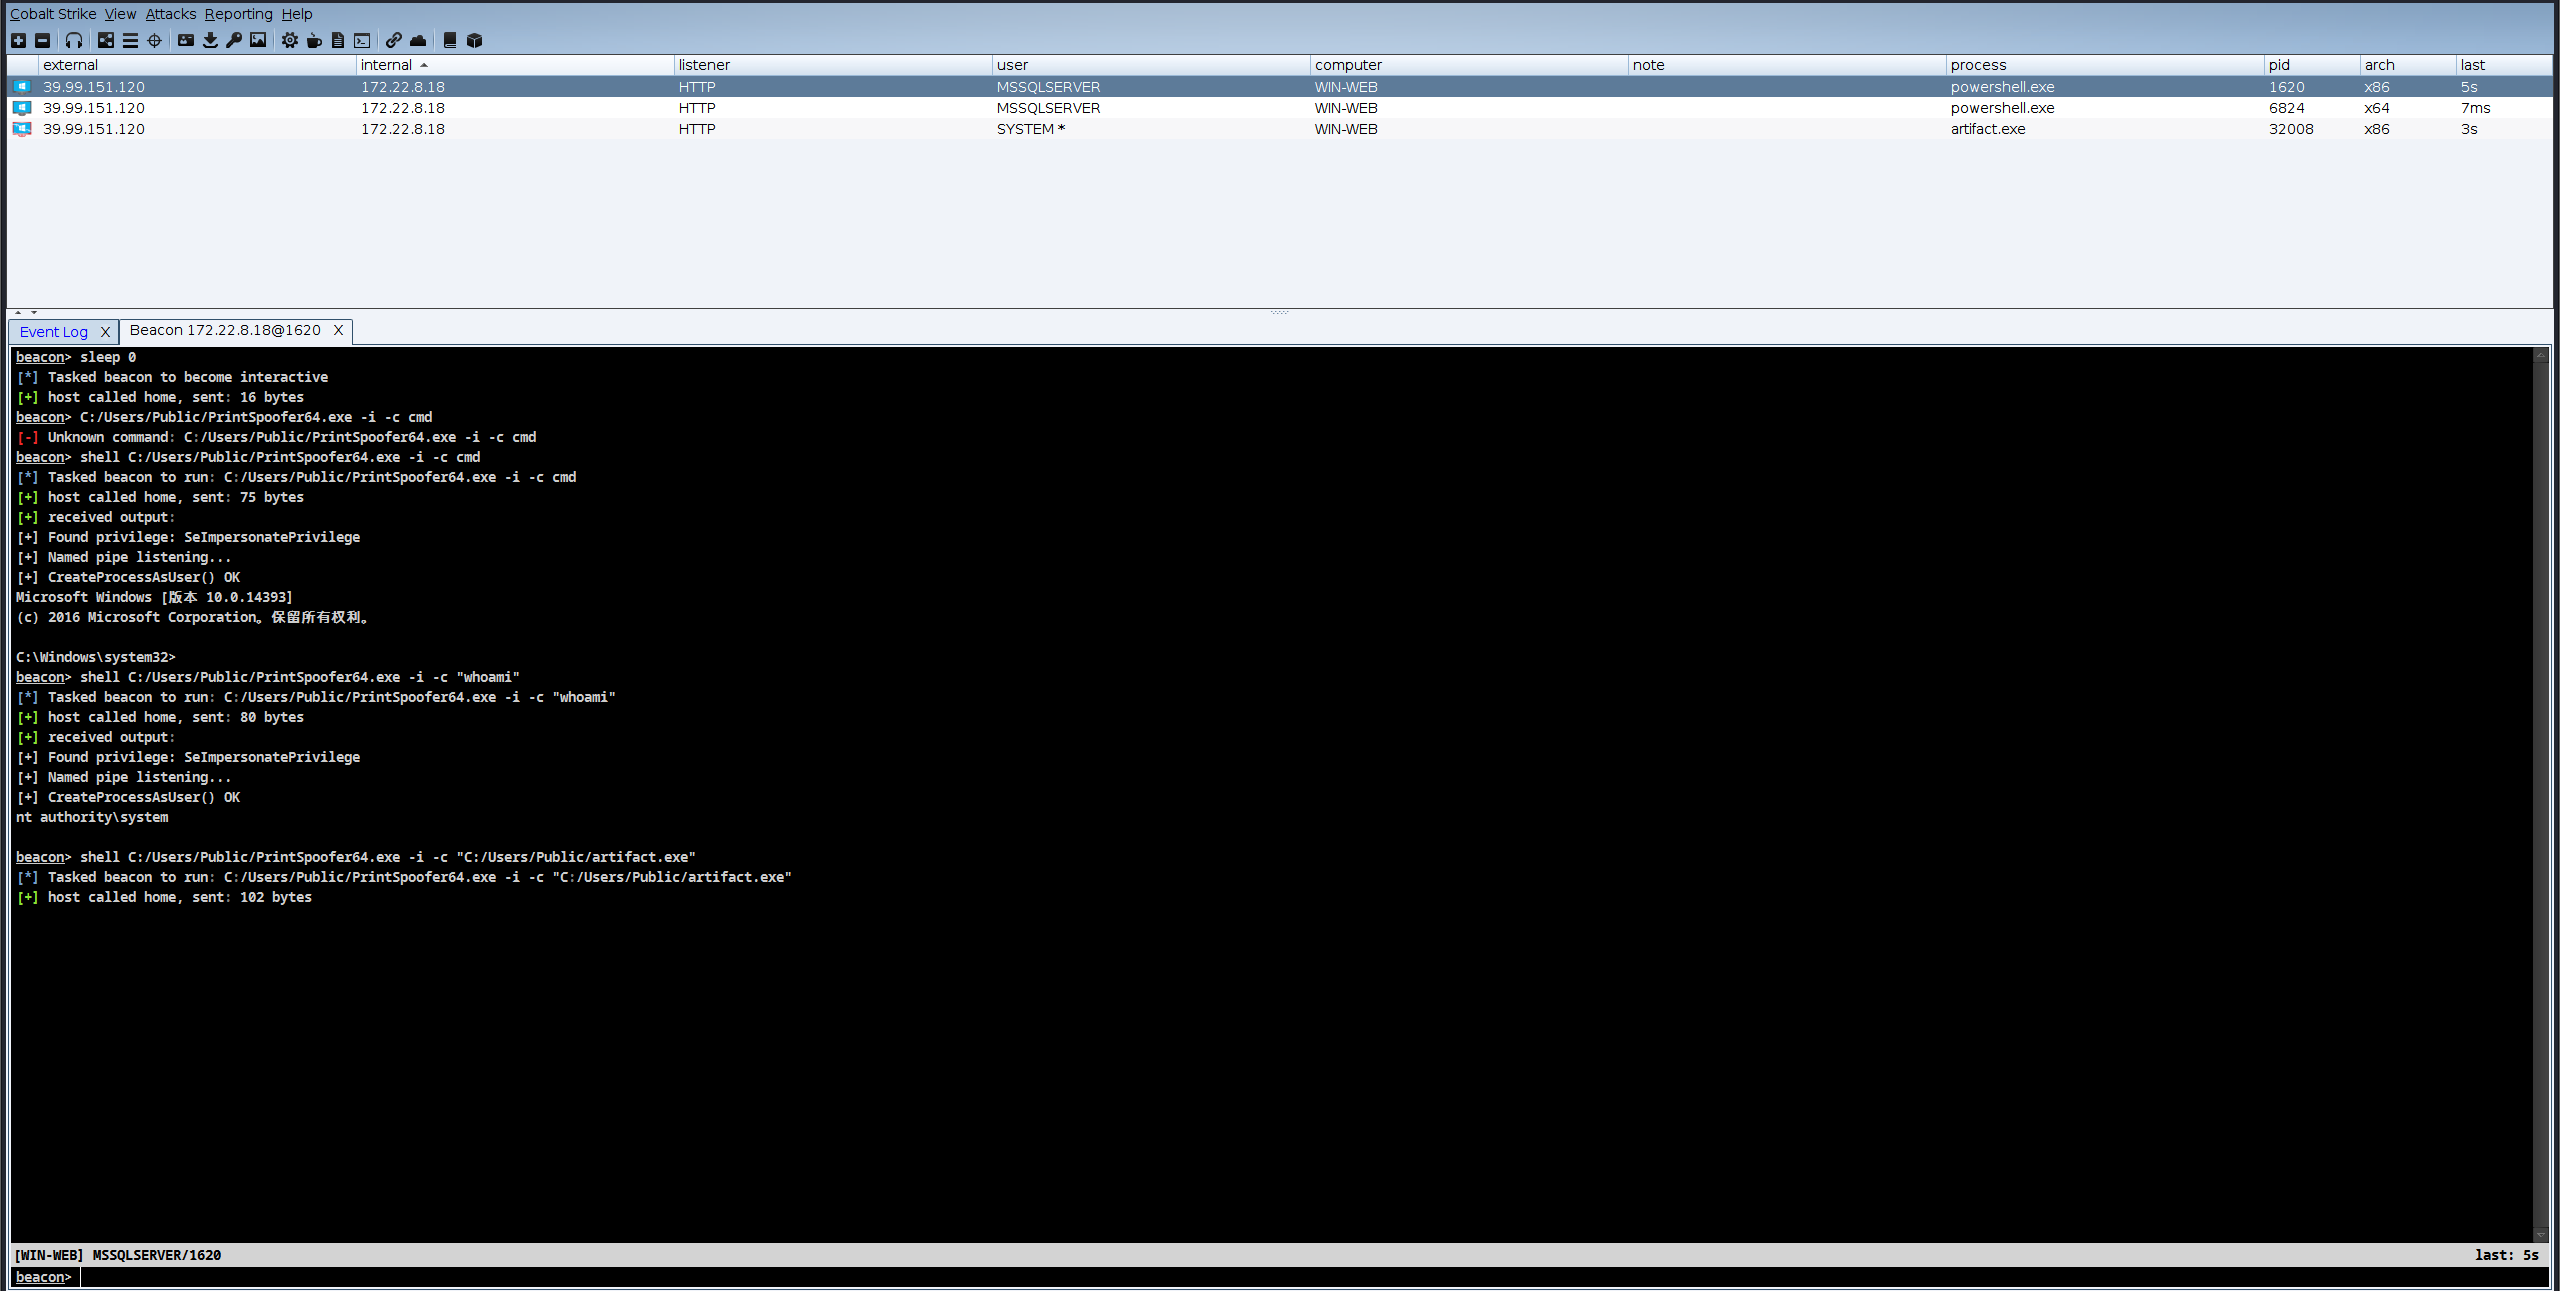Click the downloaded files arrow icon
This screenshot has height=1291, width=2560.
click(x=210, y=40)
